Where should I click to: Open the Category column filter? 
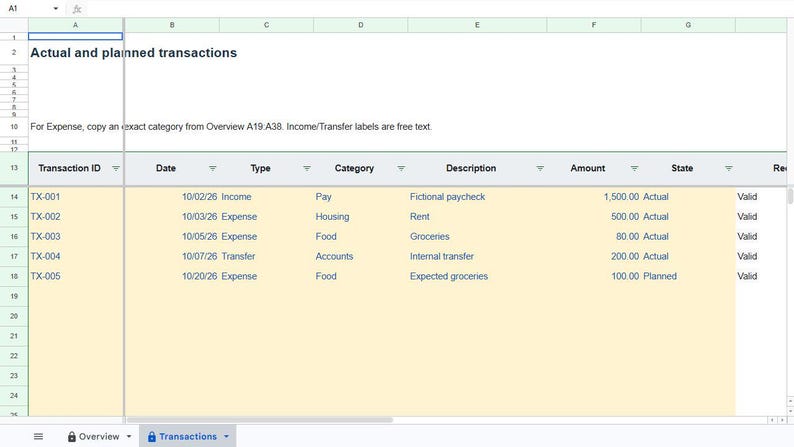pos(401,169)
